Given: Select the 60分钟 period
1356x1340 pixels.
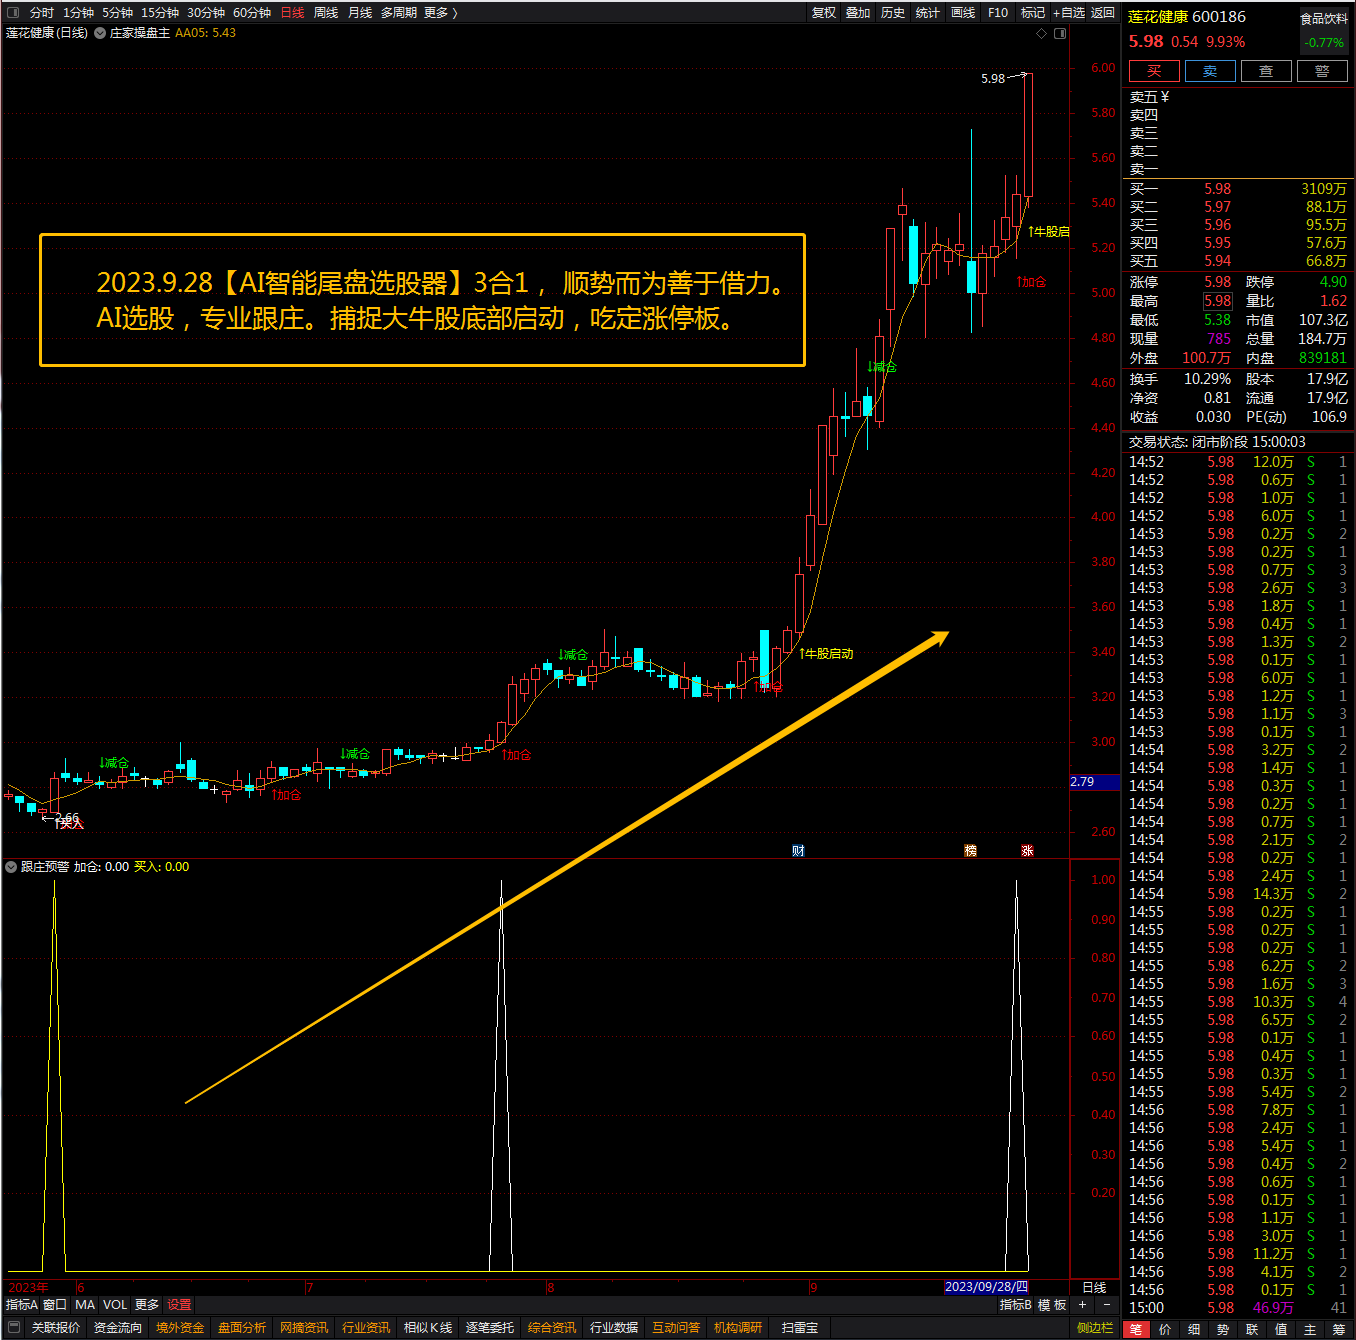Looking at the screenshot, I should (x=252, y=13).
